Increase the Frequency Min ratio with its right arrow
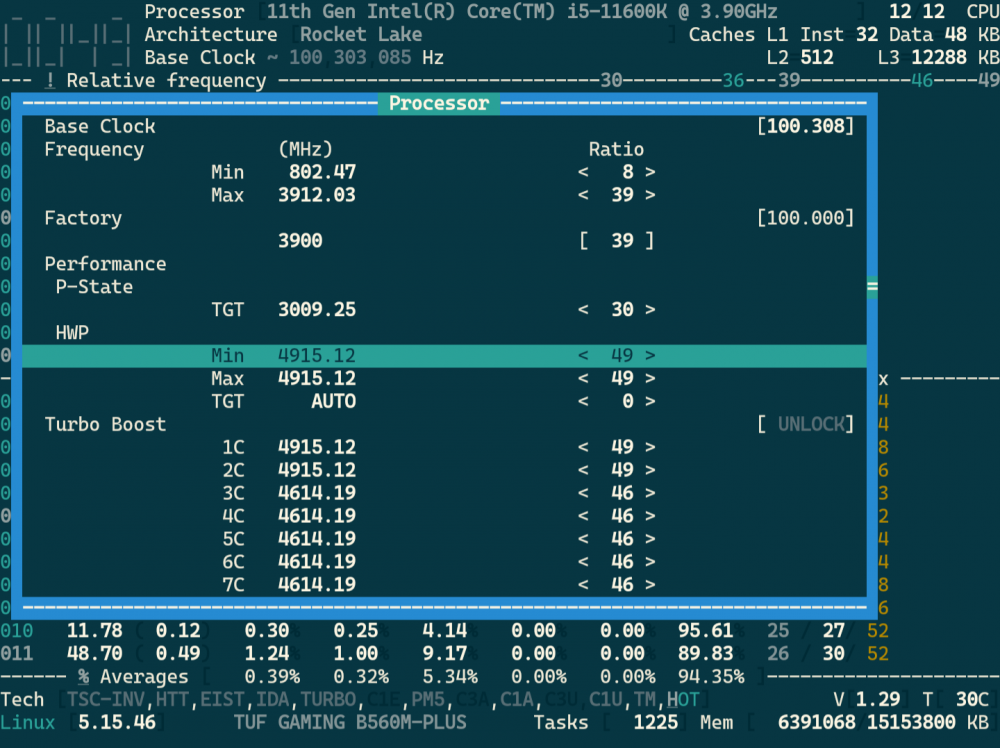 (x=650, y=172)
